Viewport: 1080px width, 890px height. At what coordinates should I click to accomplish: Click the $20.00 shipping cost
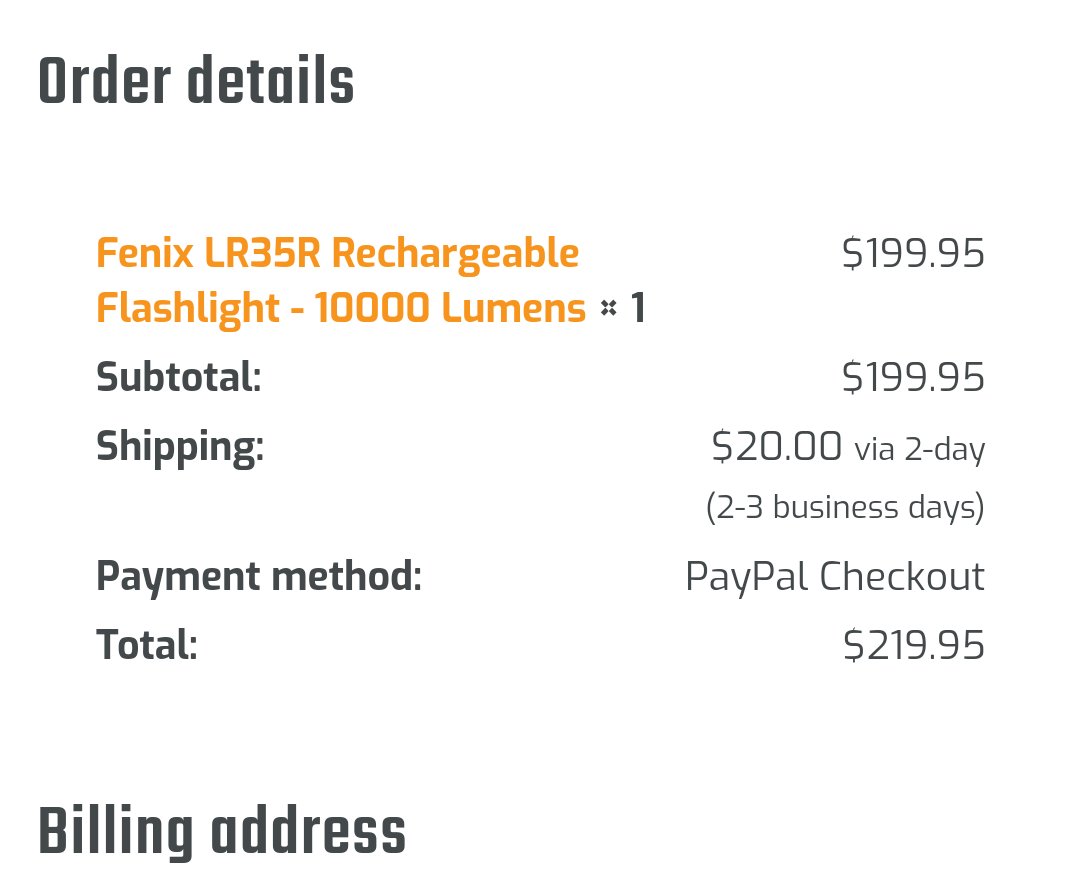[x=776, y=446]
